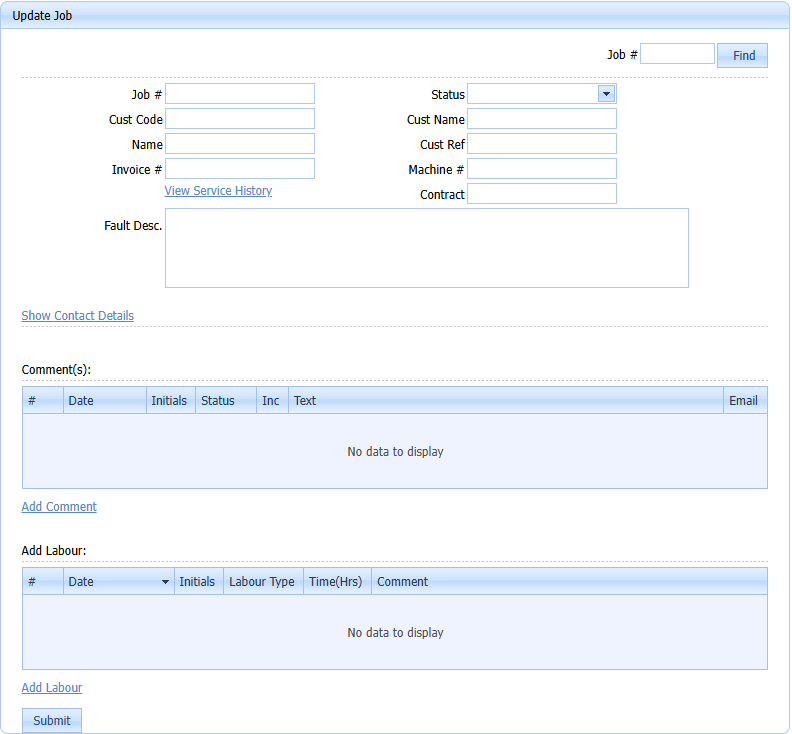Click the Cust Name text box
Image resolution: width=792 pixels, height=734 pixels.
541,119
